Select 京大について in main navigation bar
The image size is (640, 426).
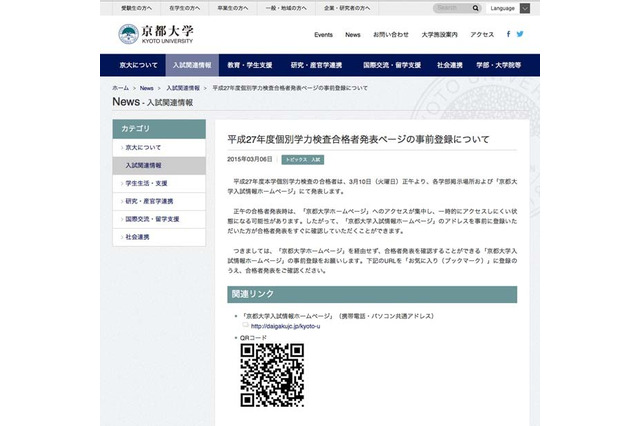pyautogui.click(x=138, y=65)
